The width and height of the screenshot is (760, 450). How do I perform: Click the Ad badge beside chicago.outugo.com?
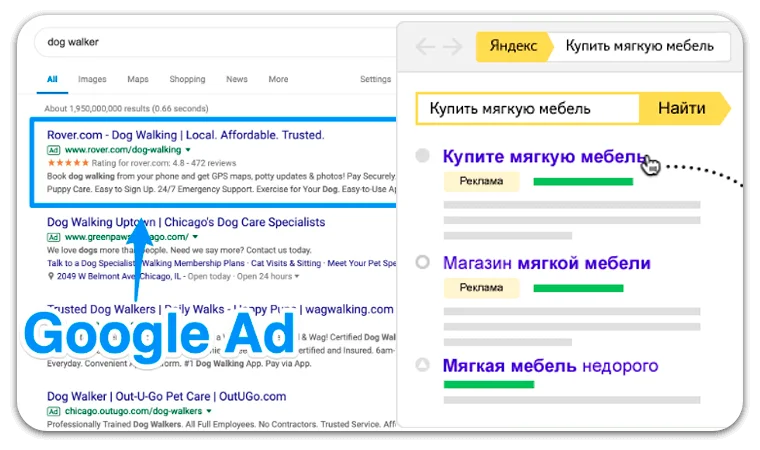click(x=53, y=411)
